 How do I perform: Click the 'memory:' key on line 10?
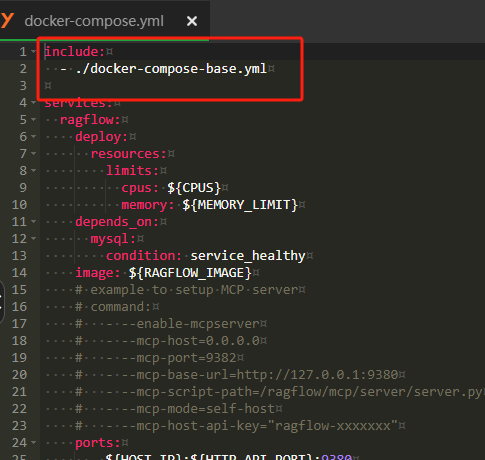(148, 205)
